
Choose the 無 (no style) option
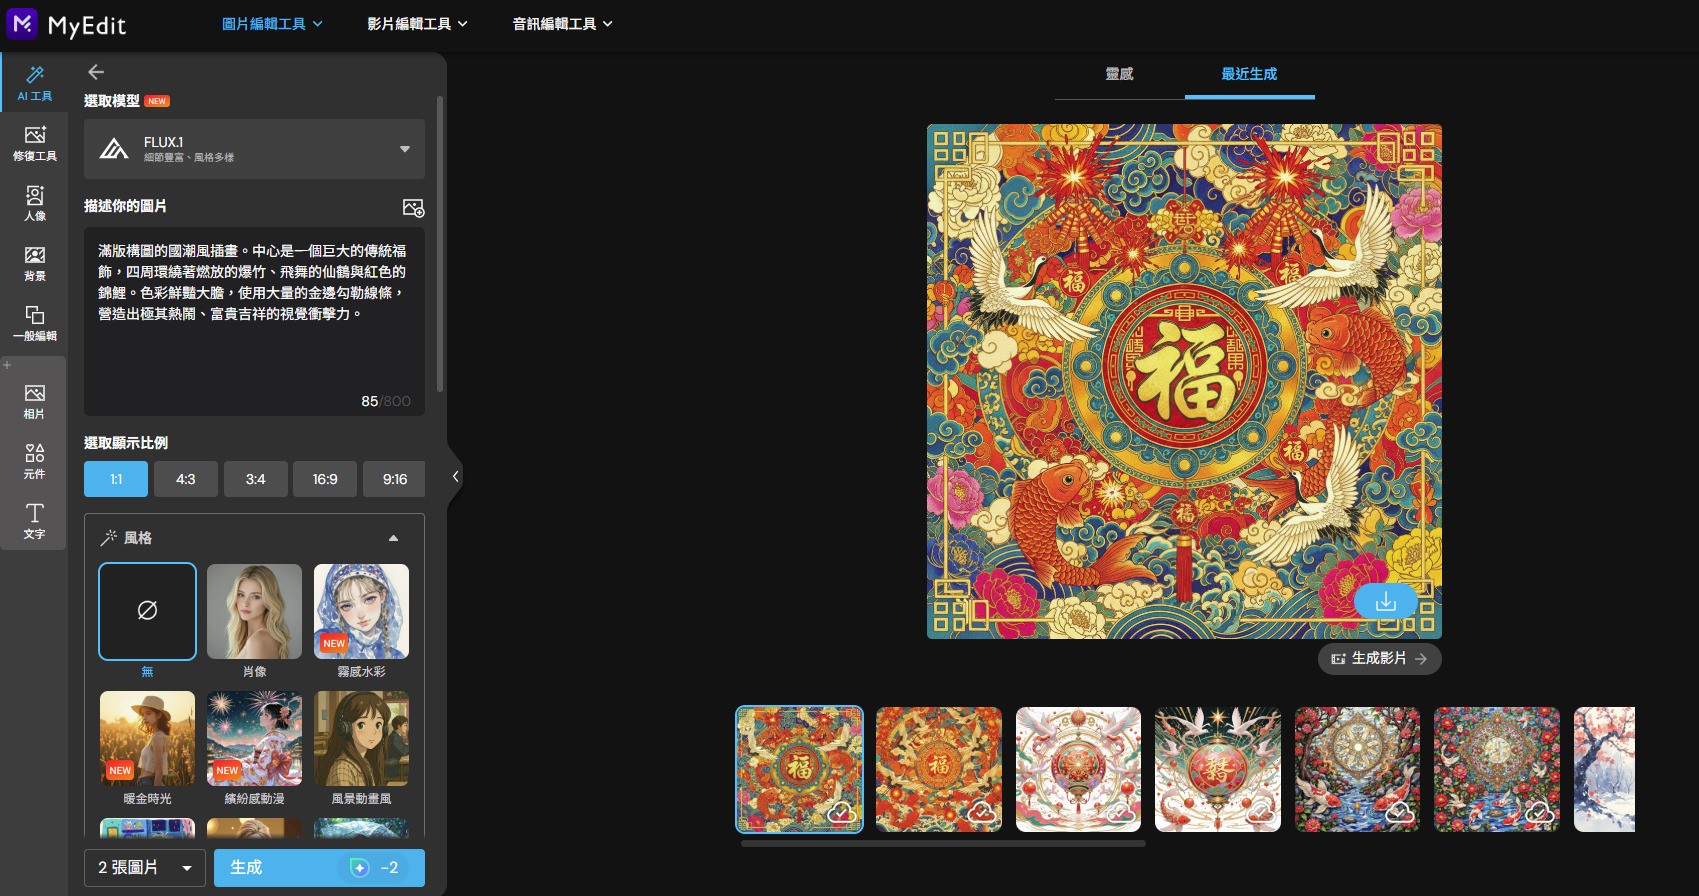[x=147, y=611]
